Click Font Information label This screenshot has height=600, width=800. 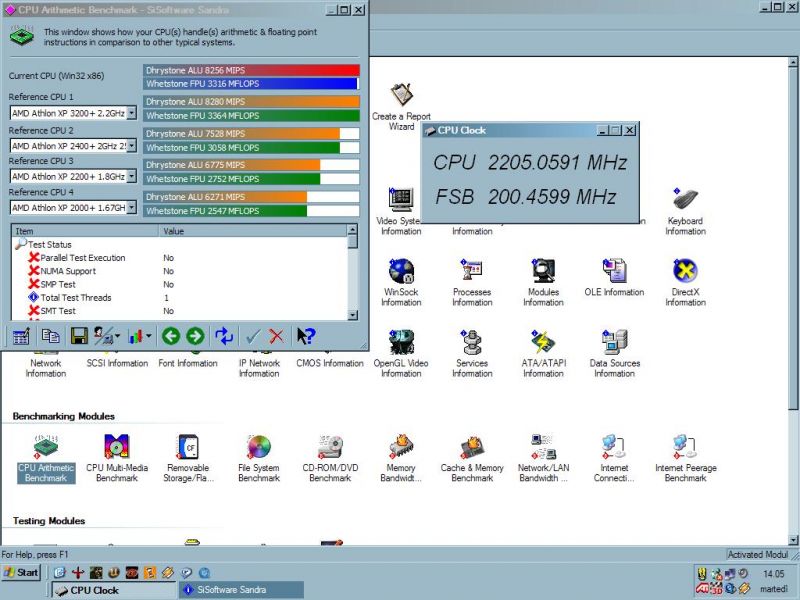click(188, 363)
